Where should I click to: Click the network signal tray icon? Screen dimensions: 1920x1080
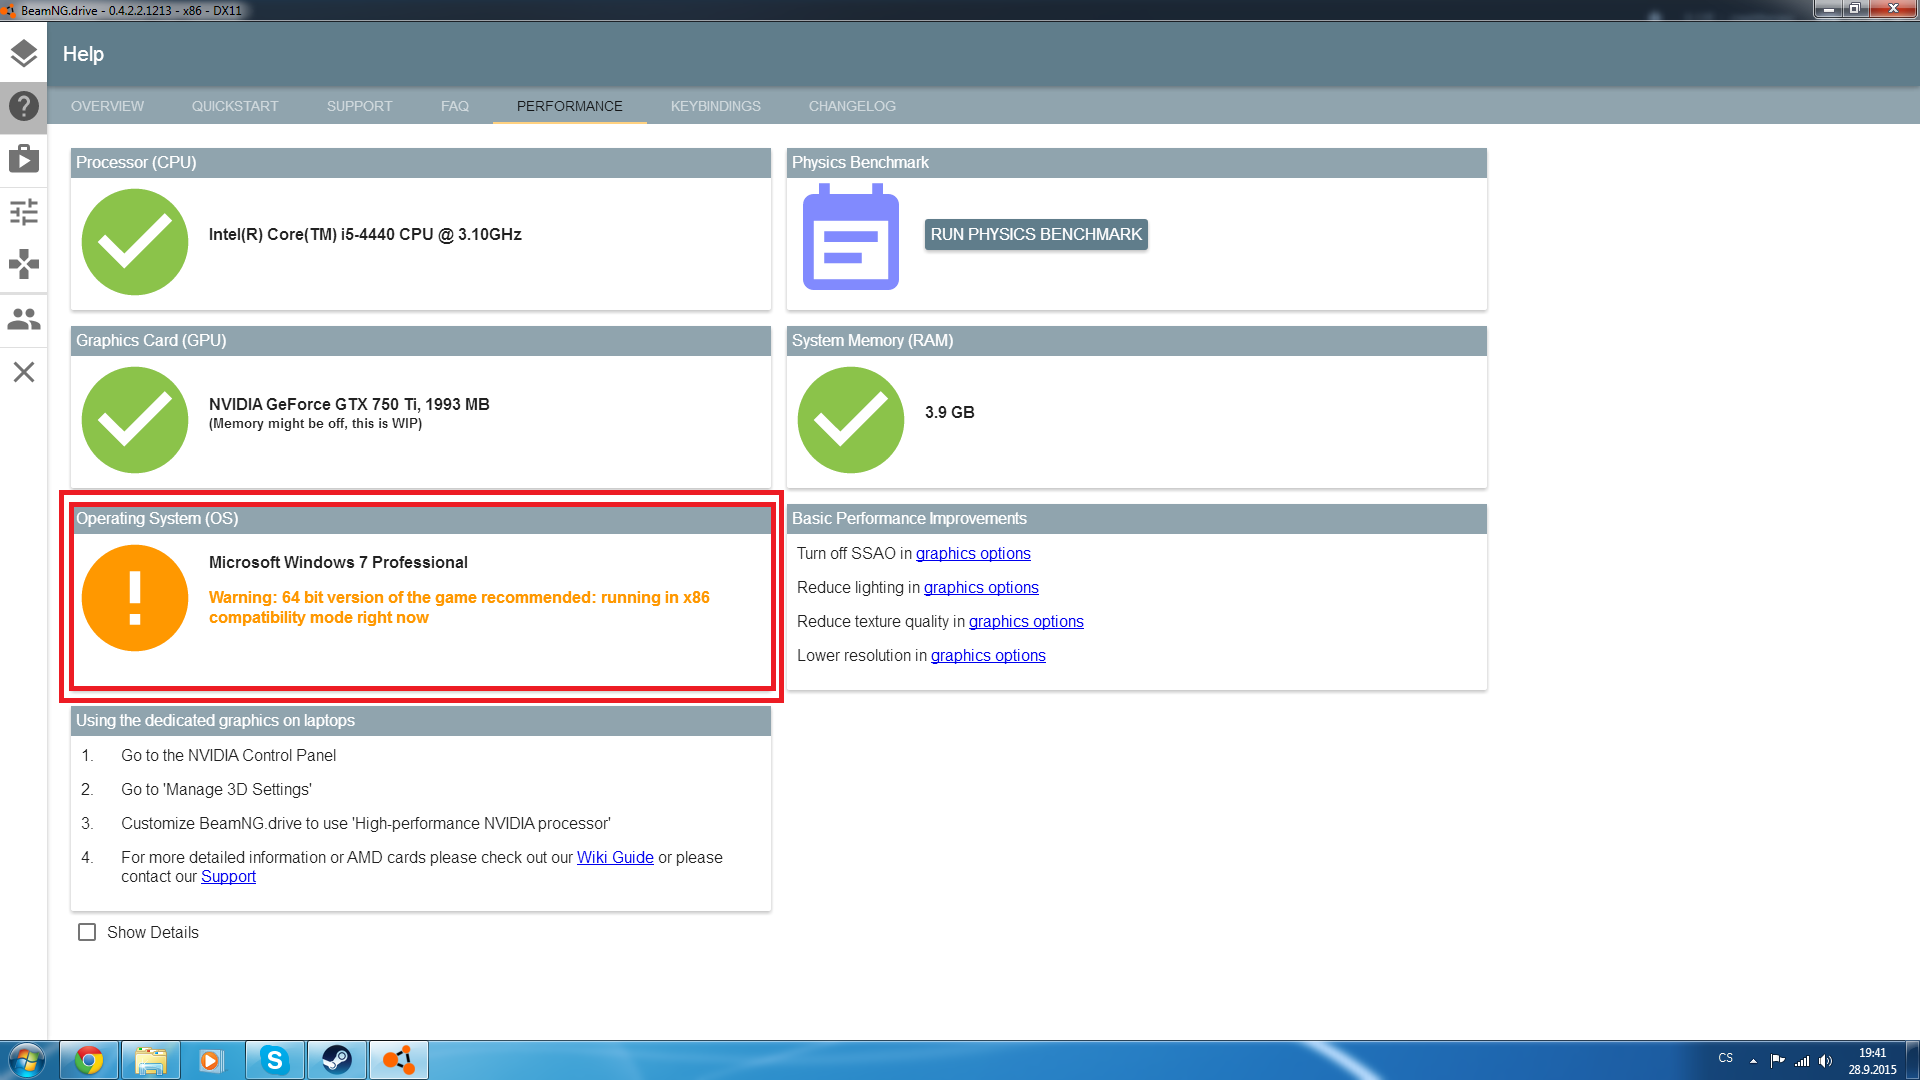click(1802, 1061)
